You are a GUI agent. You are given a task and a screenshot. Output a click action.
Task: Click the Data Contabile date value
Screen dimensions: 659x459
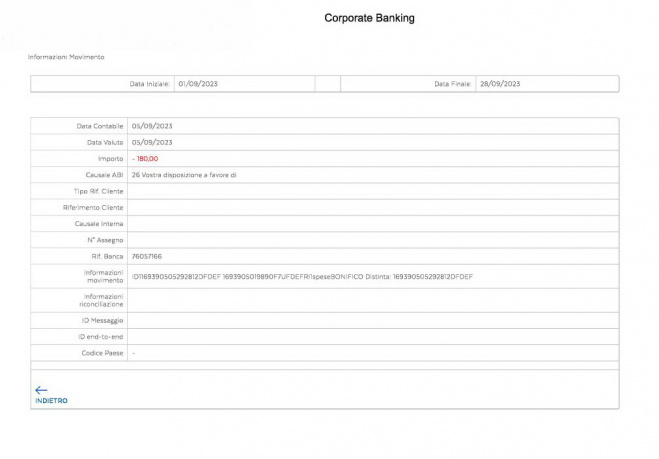[152, 126]
